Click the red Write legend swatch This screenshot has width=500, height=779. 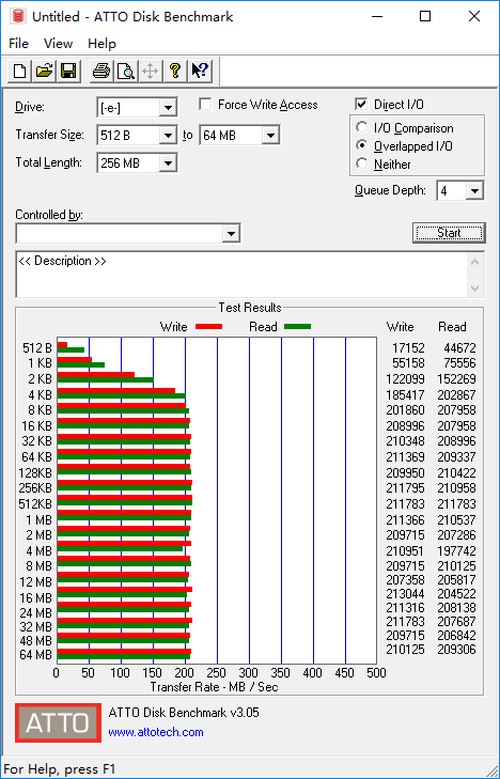tap(209, 327)
